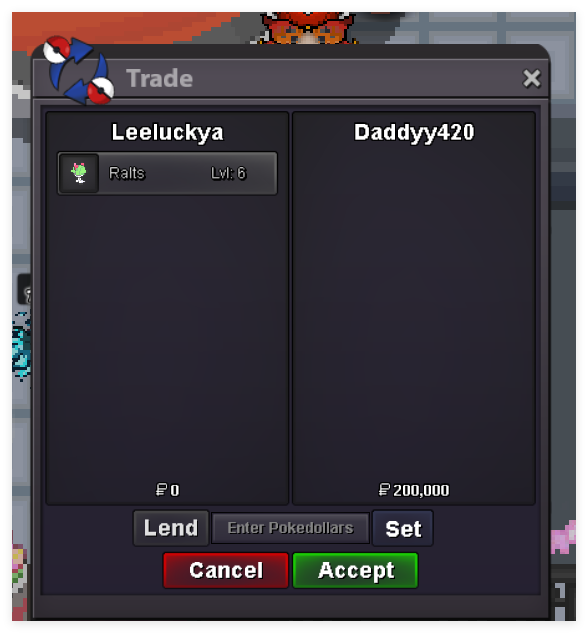This screenshot has height=633, width=588.
Task: Click the Accept button
Action: pos(355,570)
